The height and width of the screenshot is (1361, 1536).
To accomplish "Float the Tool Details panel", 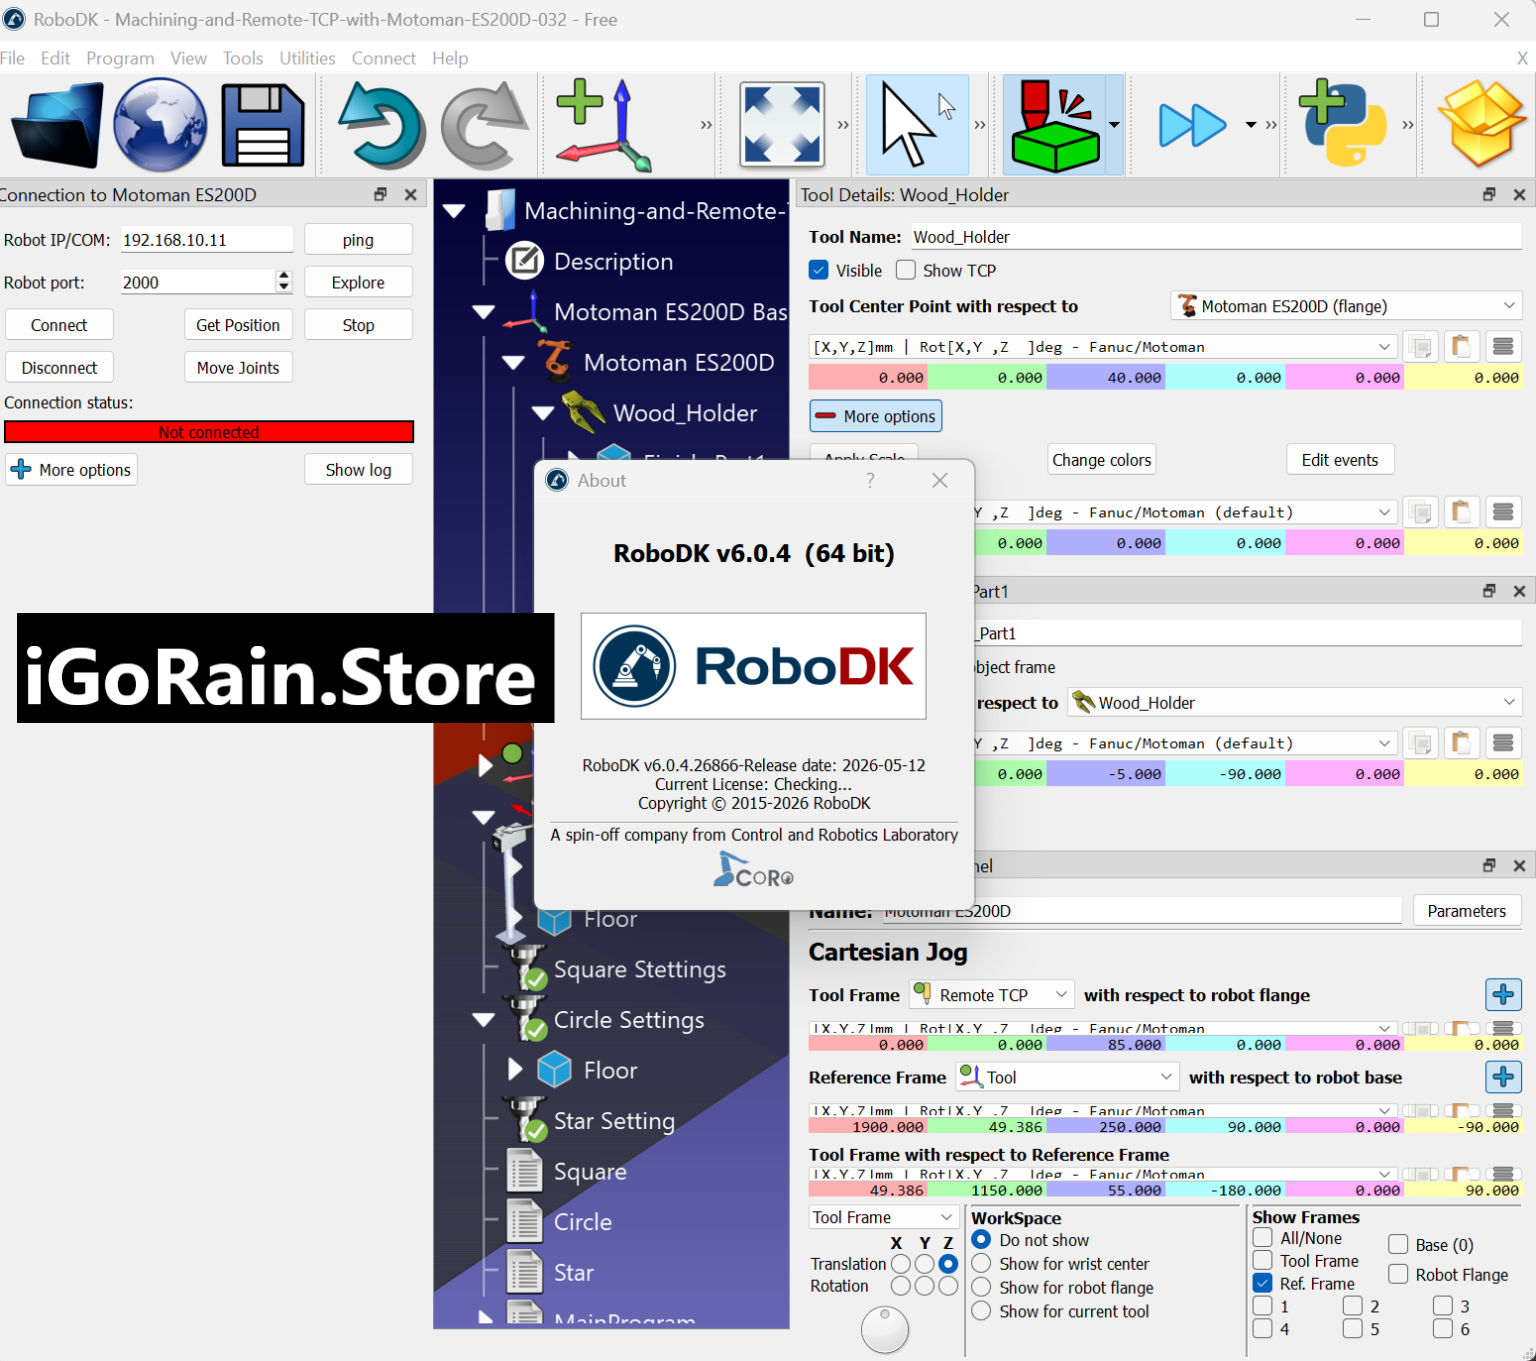I will click(x=1489, y=194).
